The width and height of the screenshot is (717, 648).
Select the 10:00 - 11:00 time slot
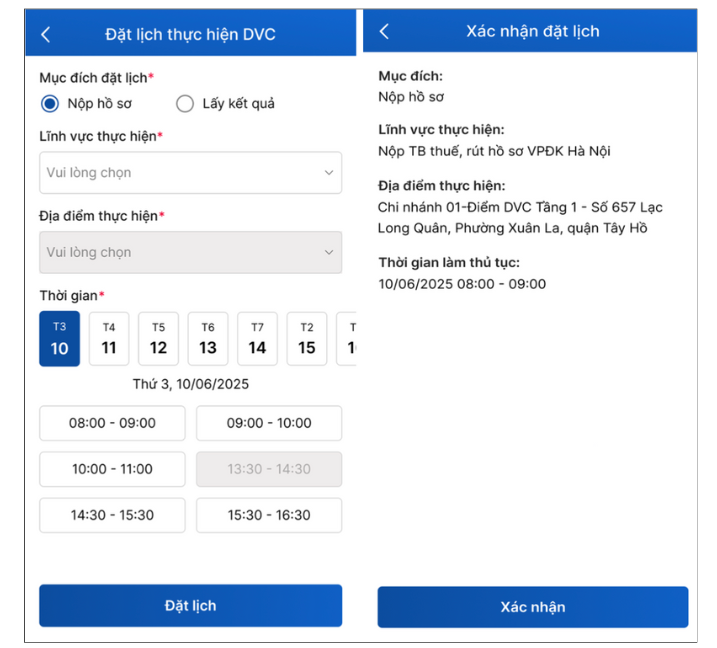tap(112, 469)
